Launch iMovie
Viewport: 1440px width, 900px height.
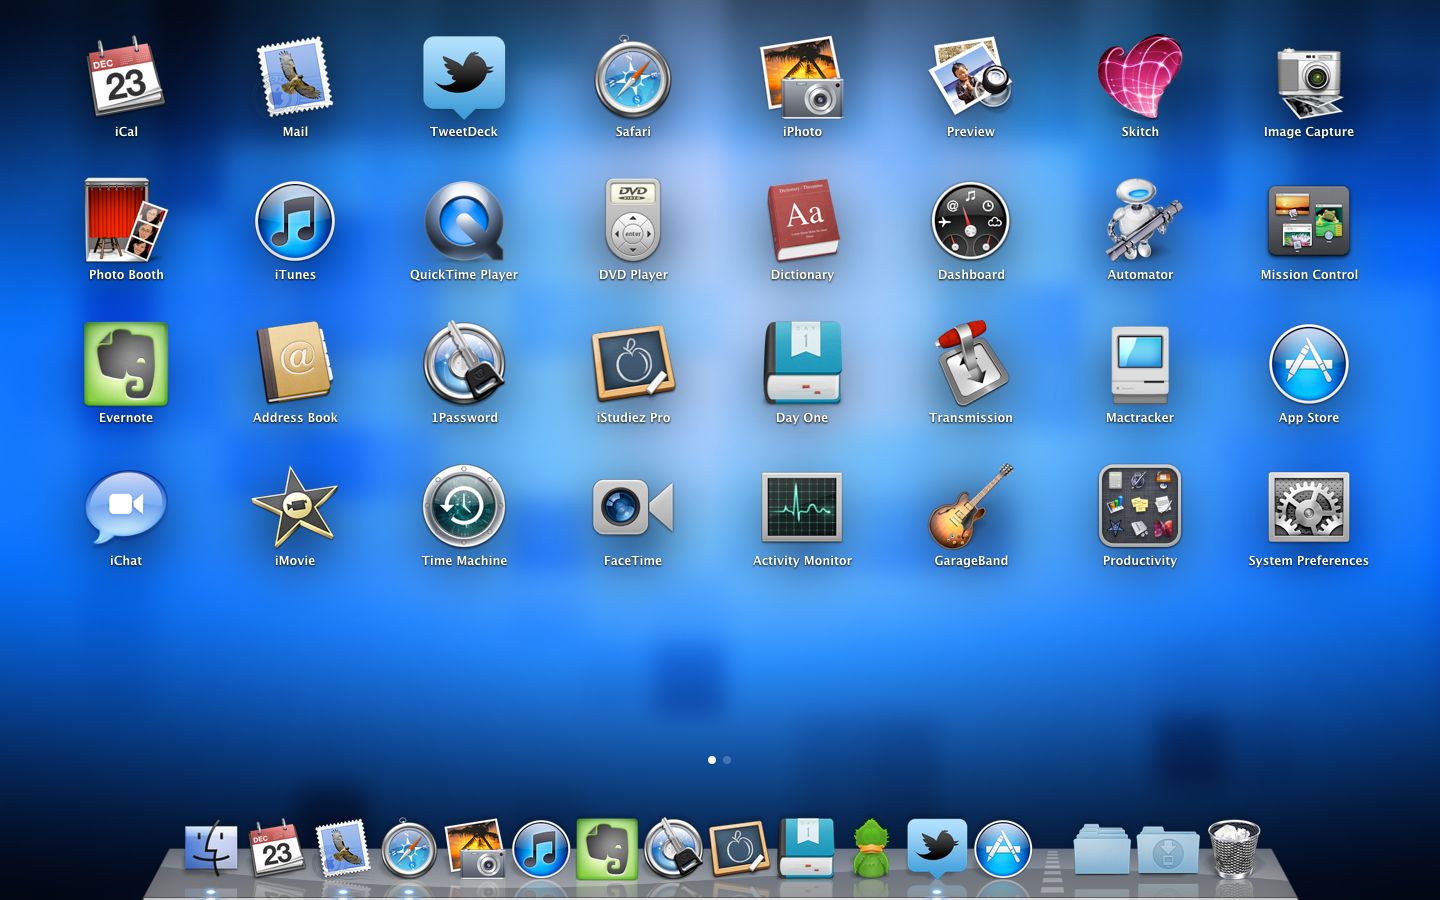(x=295, y=507)
